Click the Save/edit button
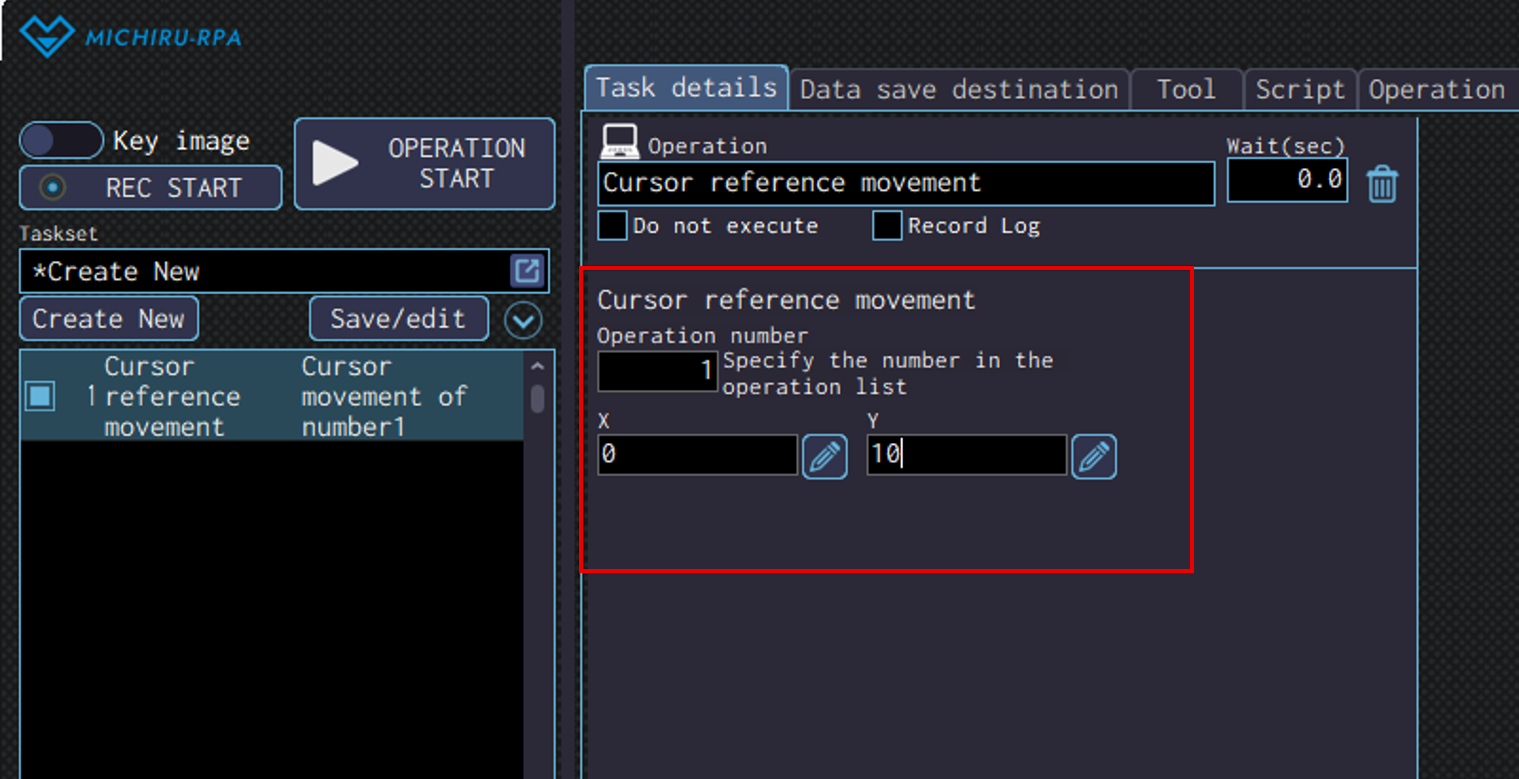 click(x=398, y=319)
